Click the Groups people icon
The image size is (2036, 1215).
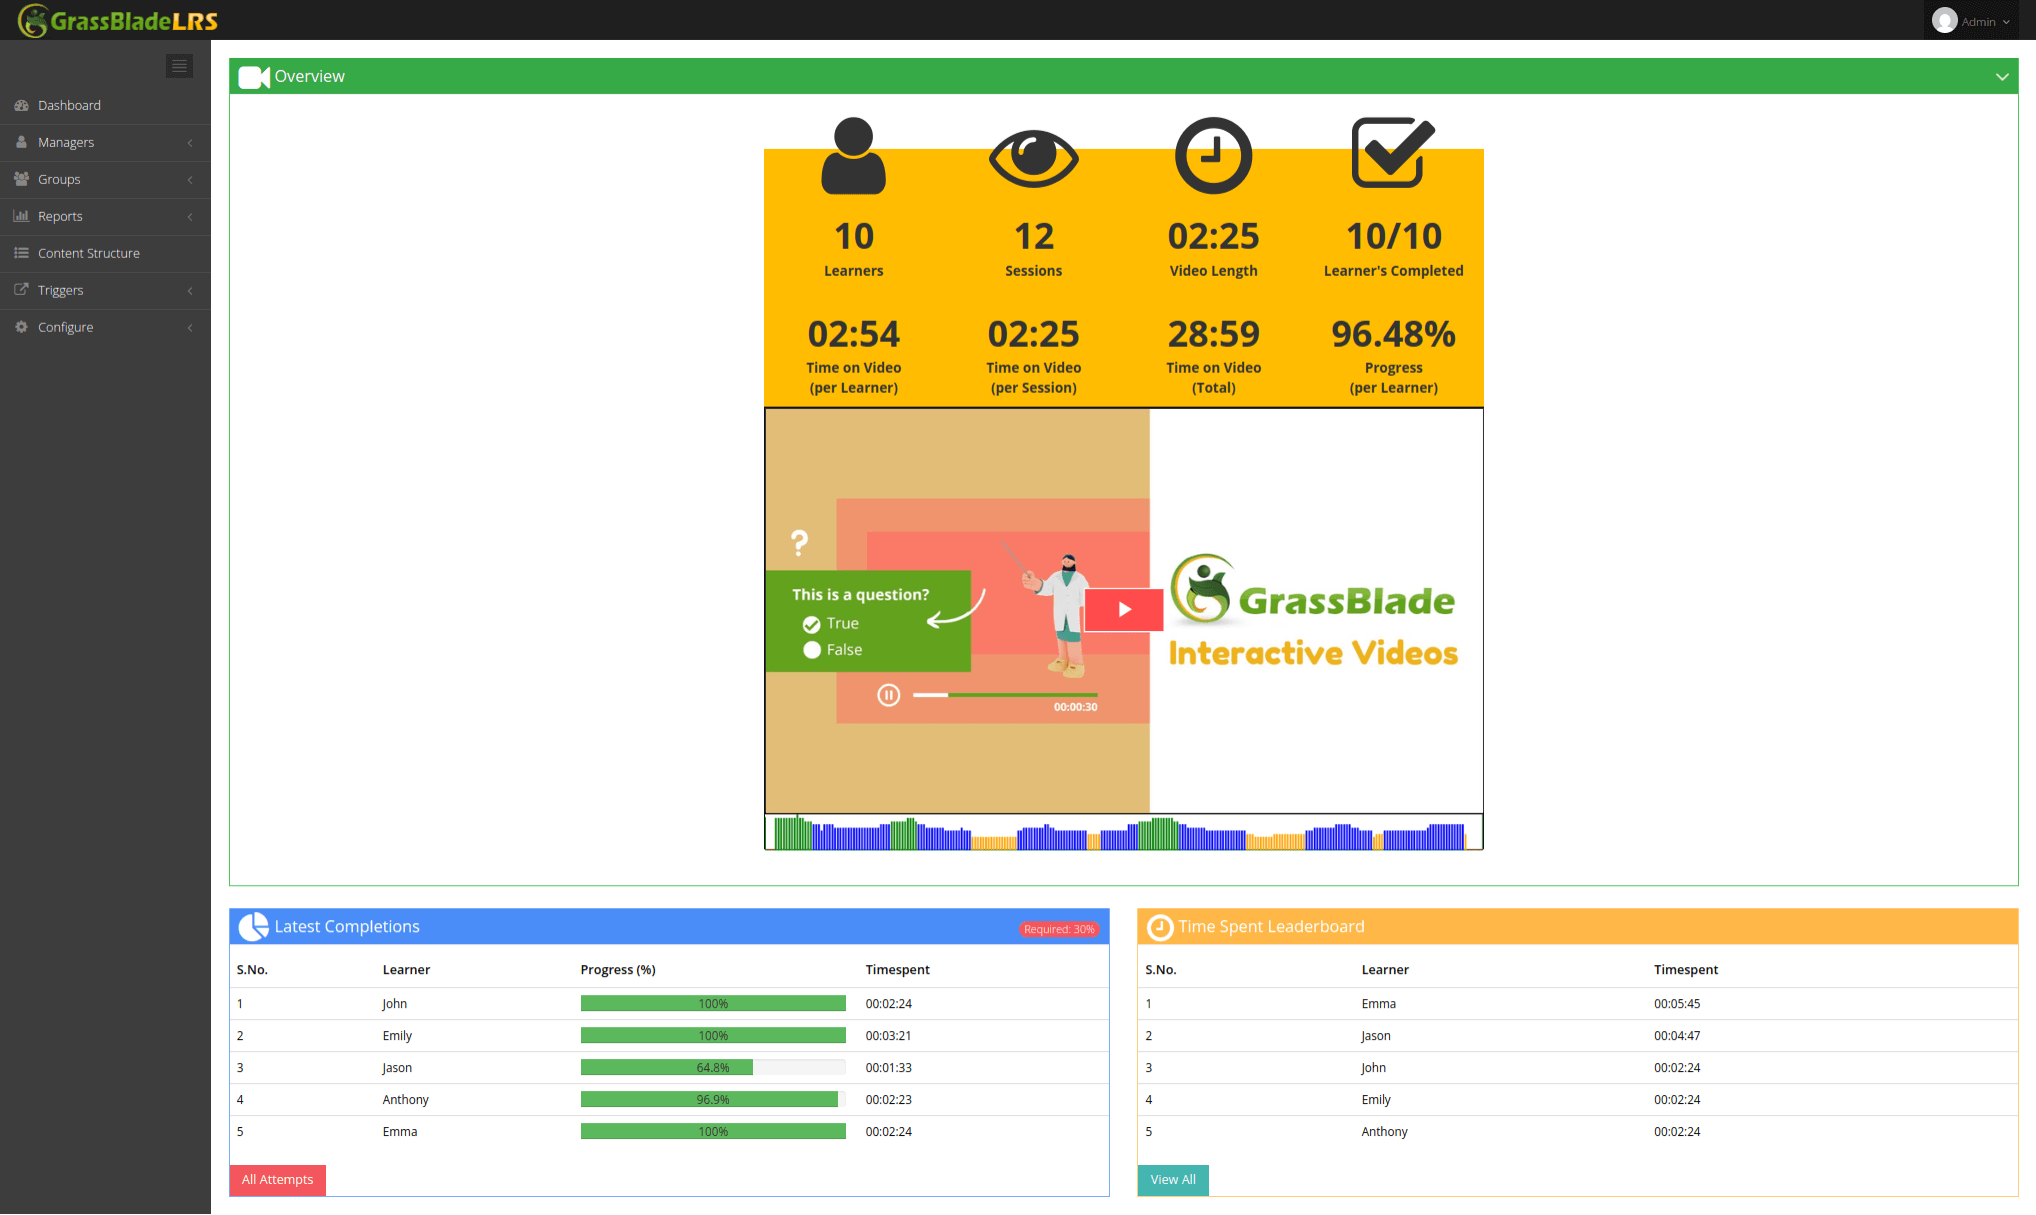tap(21, 179)
